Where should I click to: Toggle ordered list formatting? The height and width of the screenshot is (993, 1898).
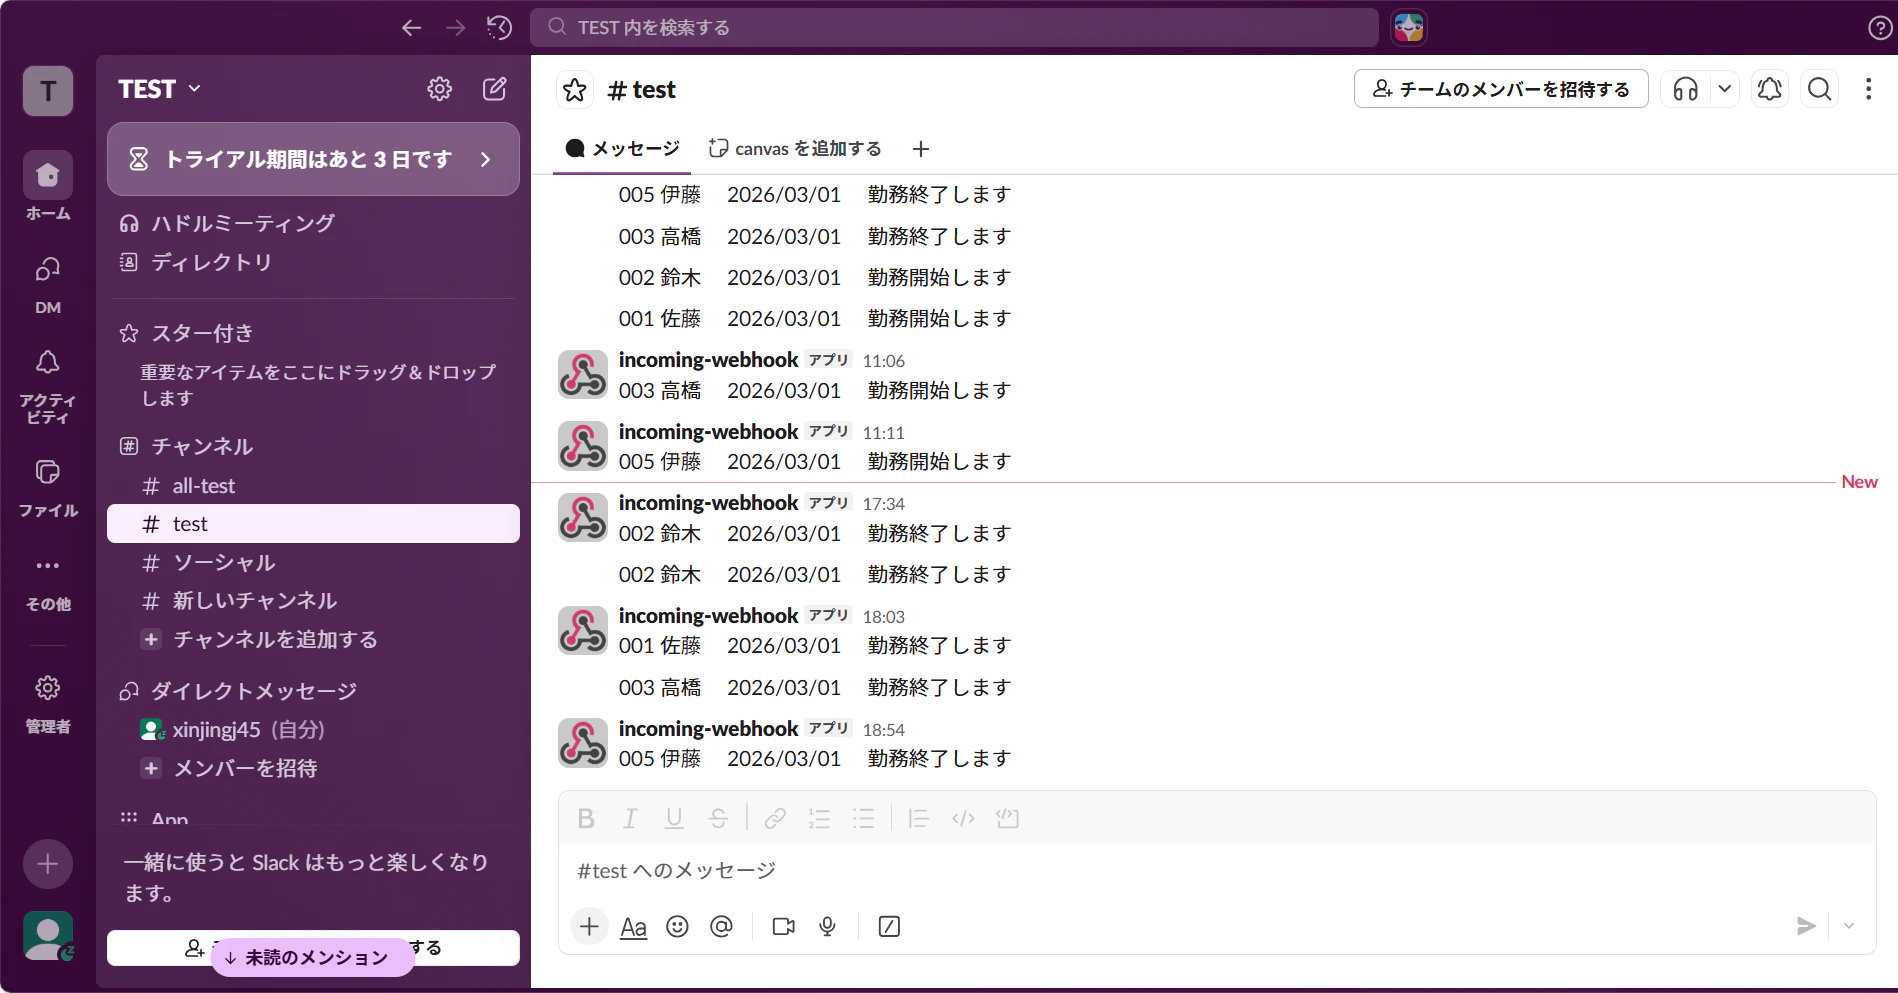[x=819, y=819]
